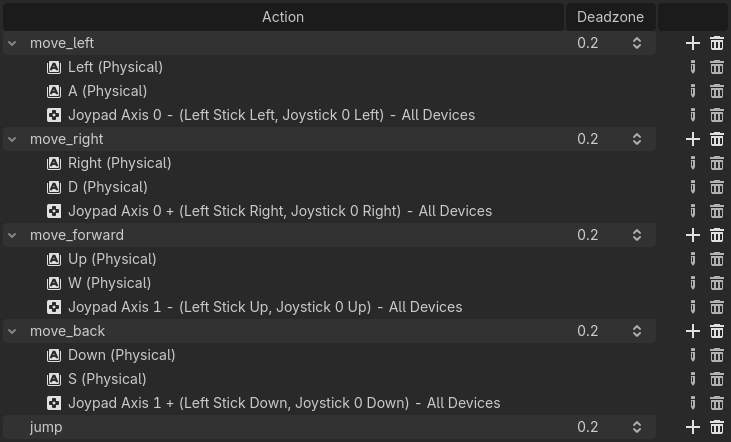Add an event to move_left action
The width and height of the screenshot is (731, 442).
693,43
